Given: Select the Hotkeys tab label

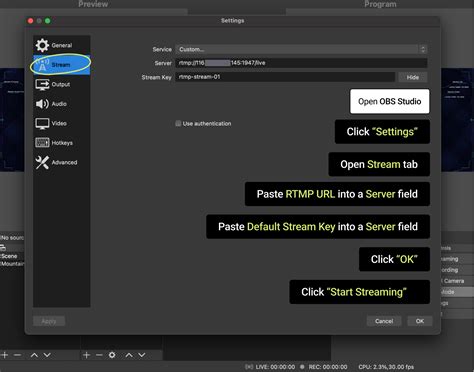Looking at the screenshot, I should (62, 143).
